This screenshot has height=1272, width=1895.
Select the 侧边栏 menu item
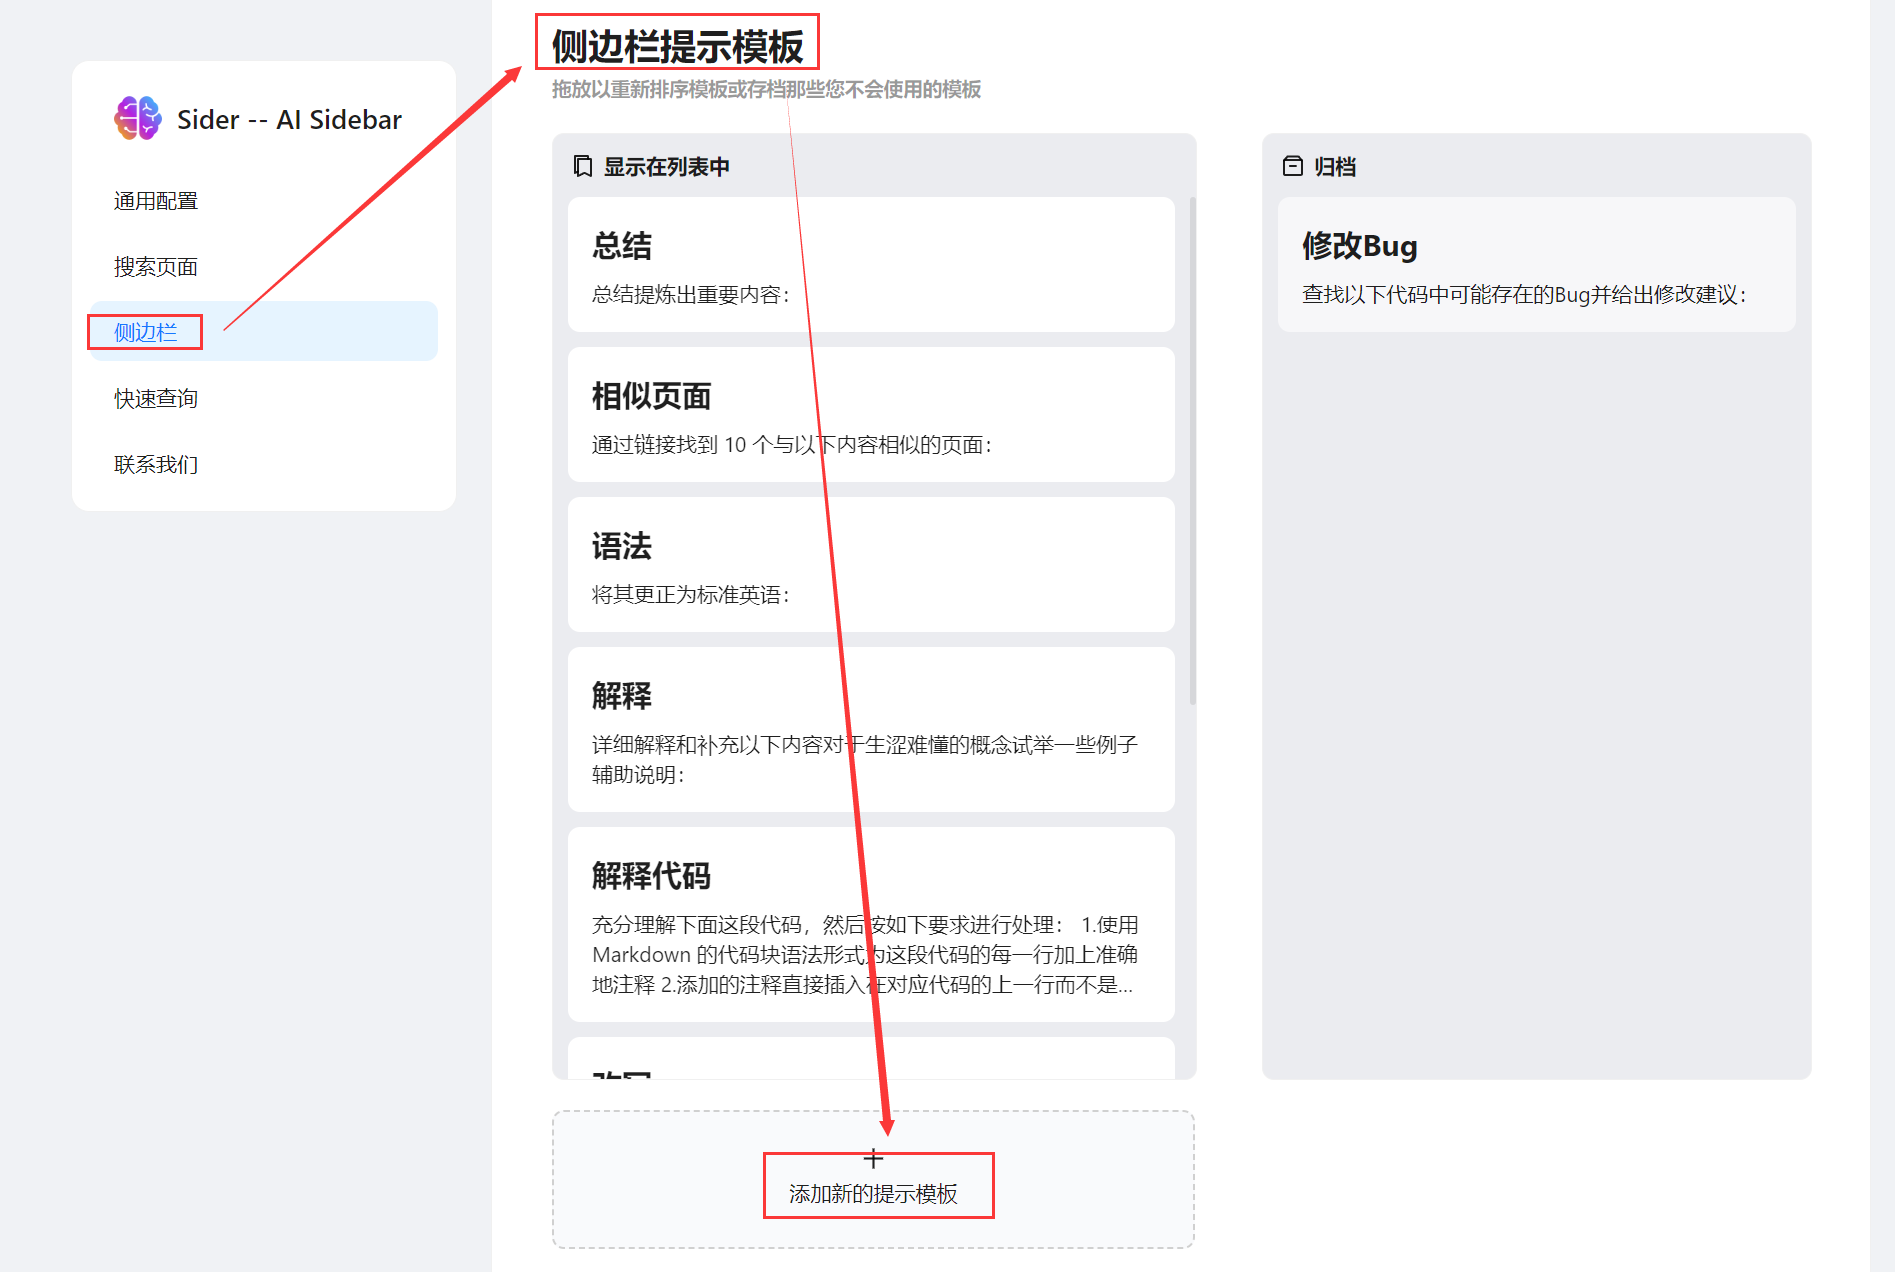264,331
